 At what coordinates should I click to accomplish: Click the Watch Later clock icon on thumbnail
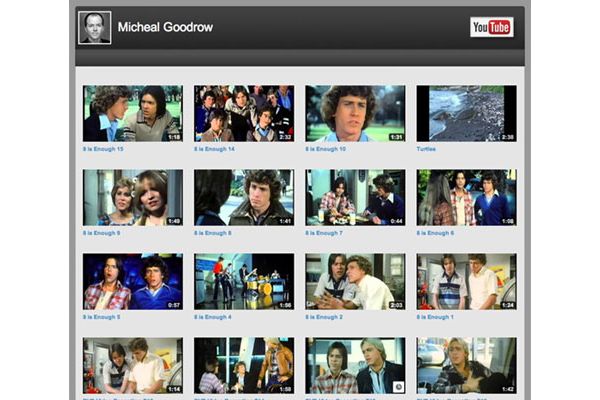(x=398, y=387)
